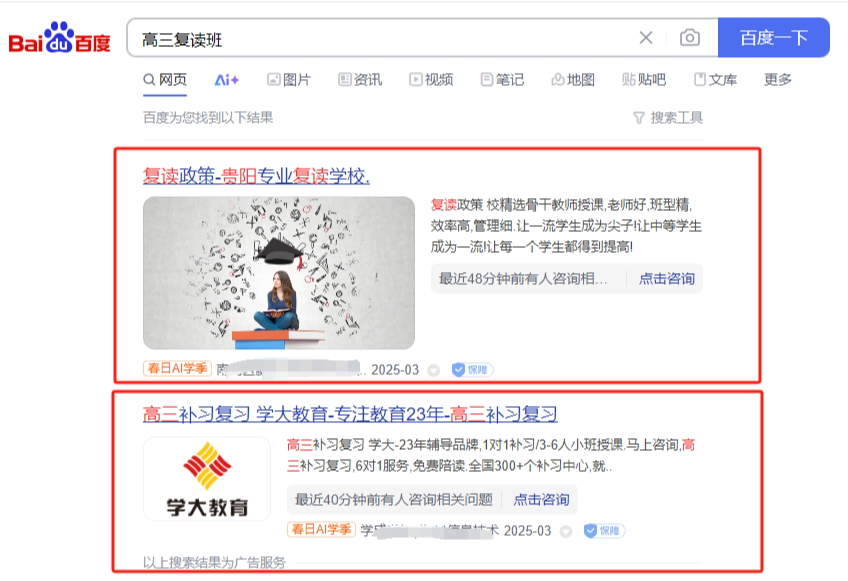Click the 学大教育 logo thumbnail

point(207,479)
